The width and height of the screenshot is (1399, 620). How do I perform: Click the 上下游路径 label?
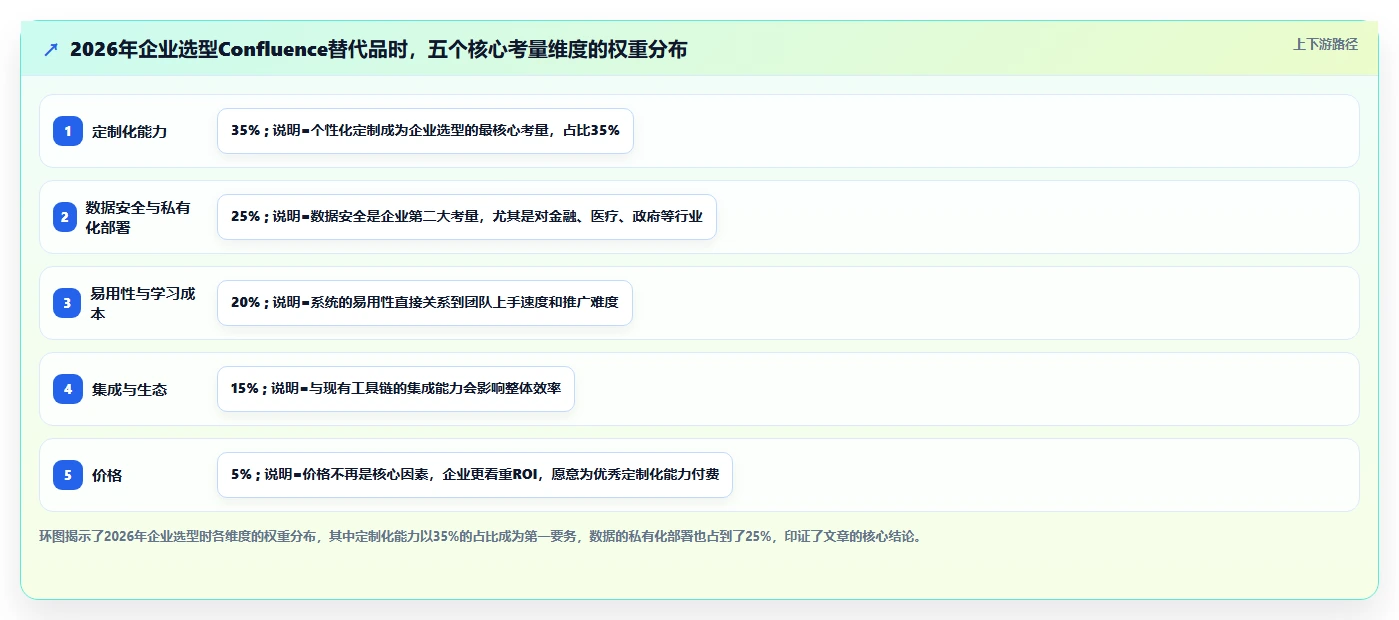(x=1325, y=44)
